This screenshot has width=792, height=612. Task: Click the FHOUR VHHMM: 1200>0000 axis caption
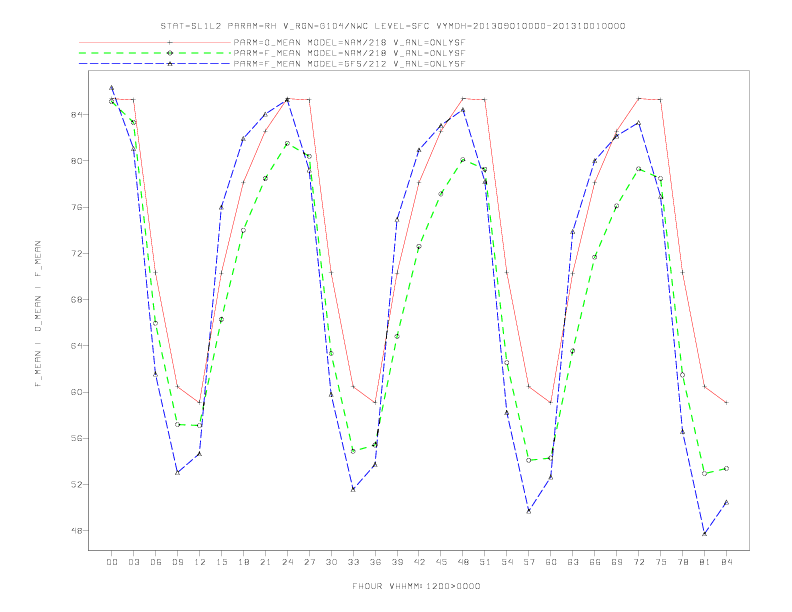pos(416,586)
